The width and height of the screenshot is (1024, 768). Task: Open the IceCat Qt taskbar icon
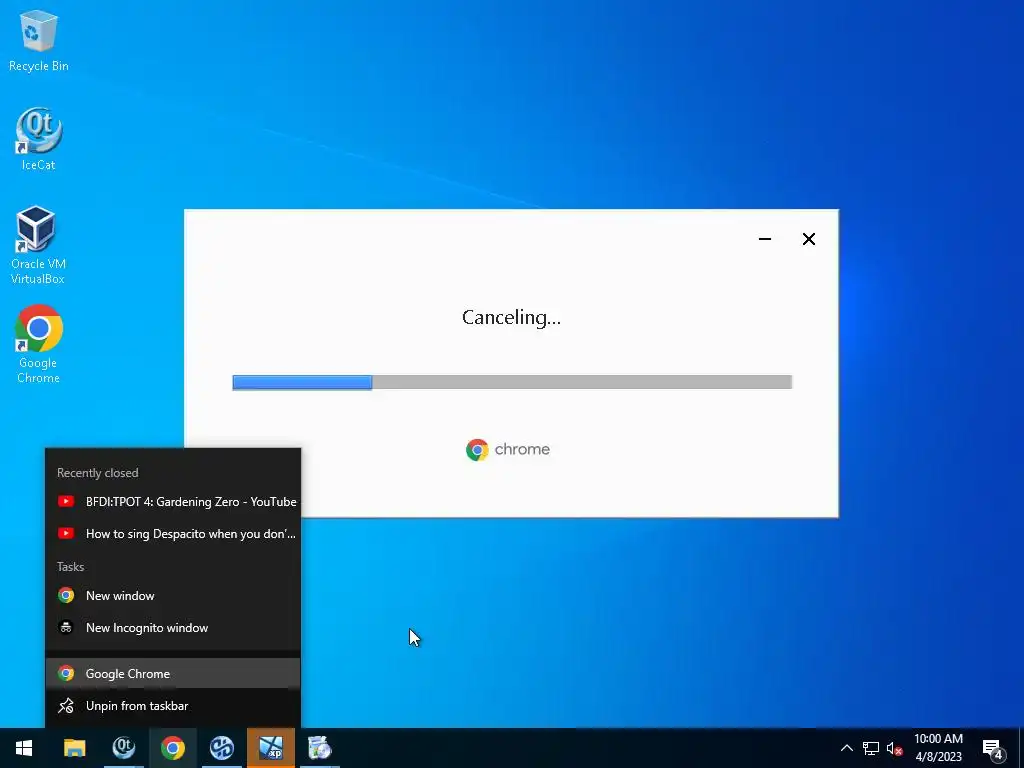click(123, 748)
